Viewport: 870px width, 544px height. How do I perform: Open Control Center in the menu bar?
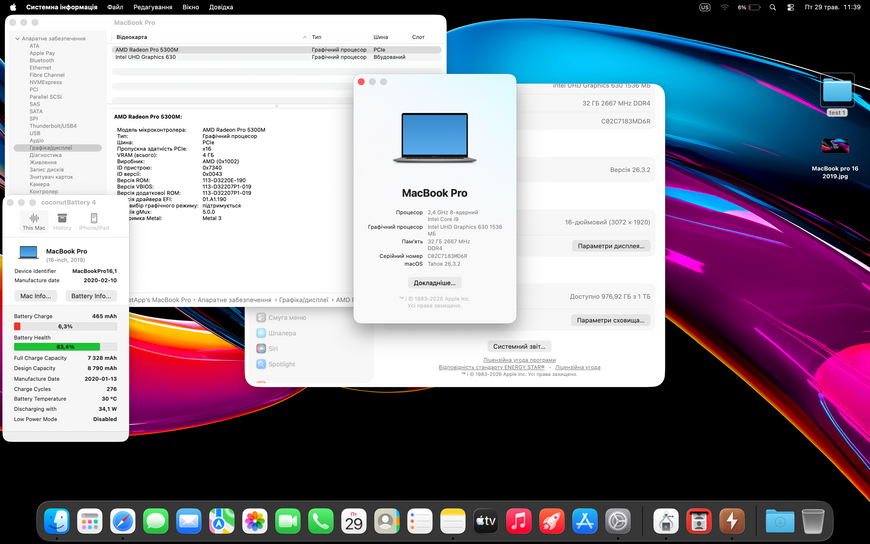click(791, 7)
